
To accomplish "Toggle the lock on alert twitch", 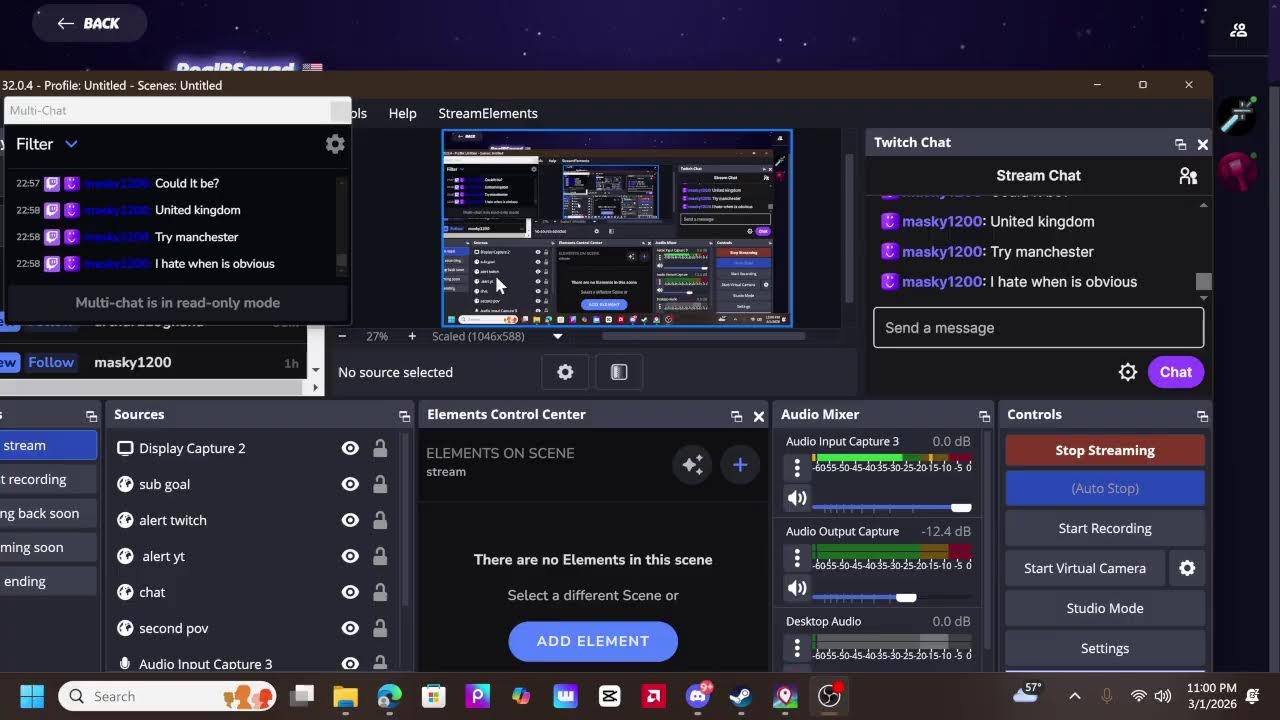I will [x=380, y=520].
